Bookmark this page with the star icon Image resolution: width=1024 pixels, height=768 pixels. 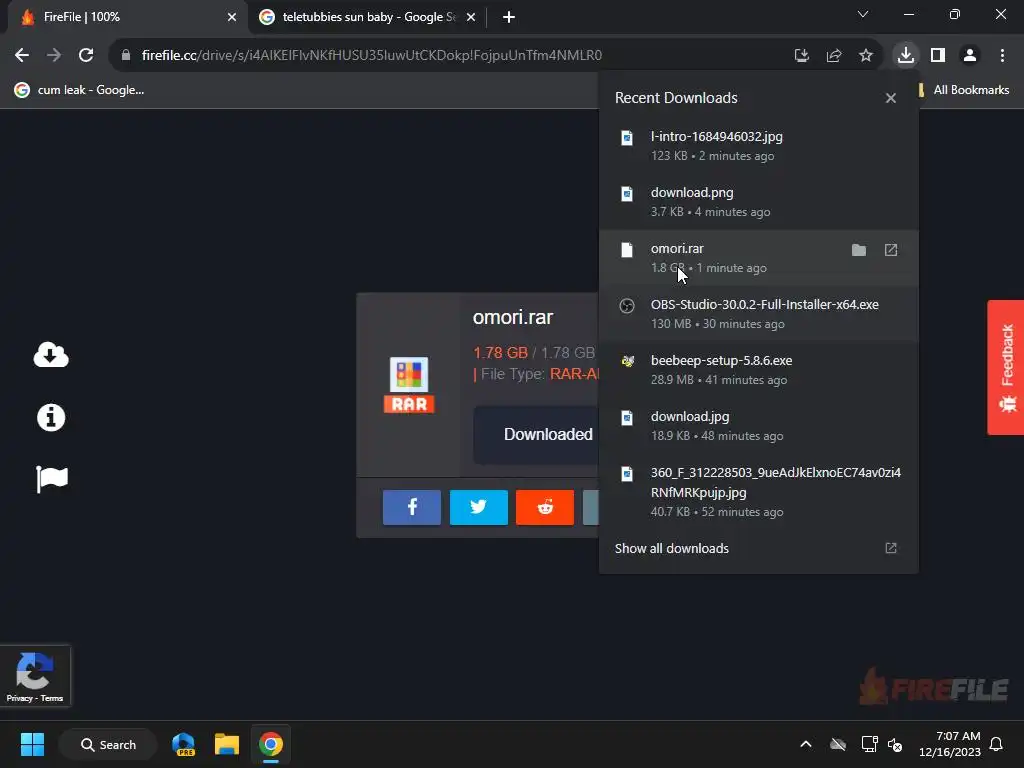(x=866, y=55)
